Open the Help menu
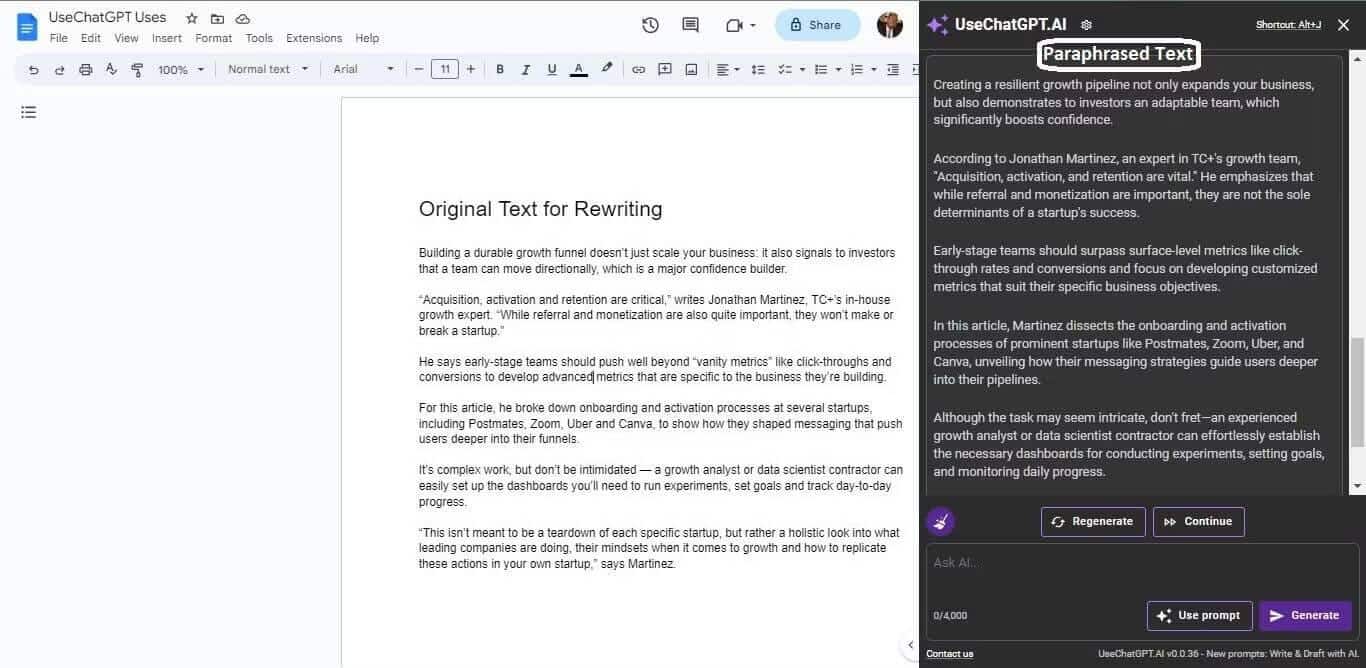The image size is (1366, 668). pyautogui.click(x=367, y=38)
